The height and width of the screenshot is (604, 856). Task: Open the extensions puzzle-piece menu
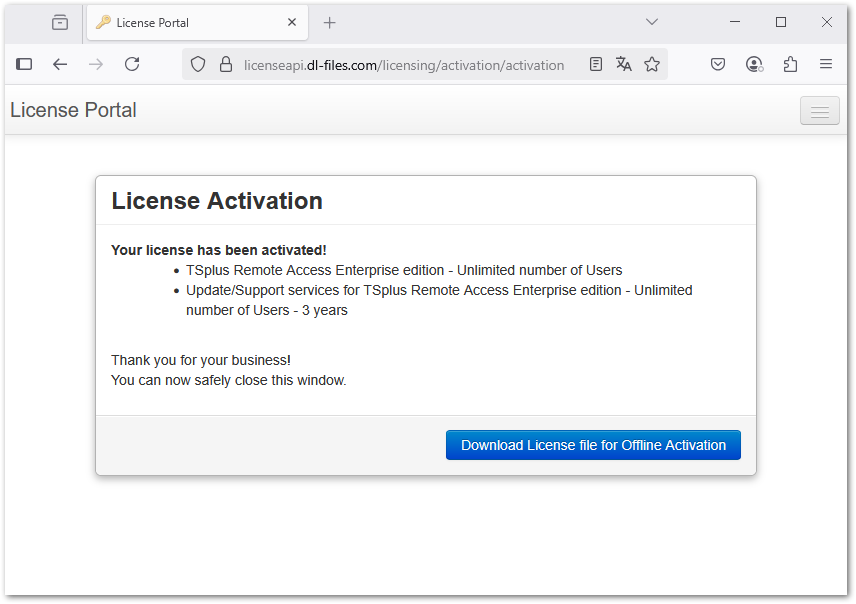point(790,64)
